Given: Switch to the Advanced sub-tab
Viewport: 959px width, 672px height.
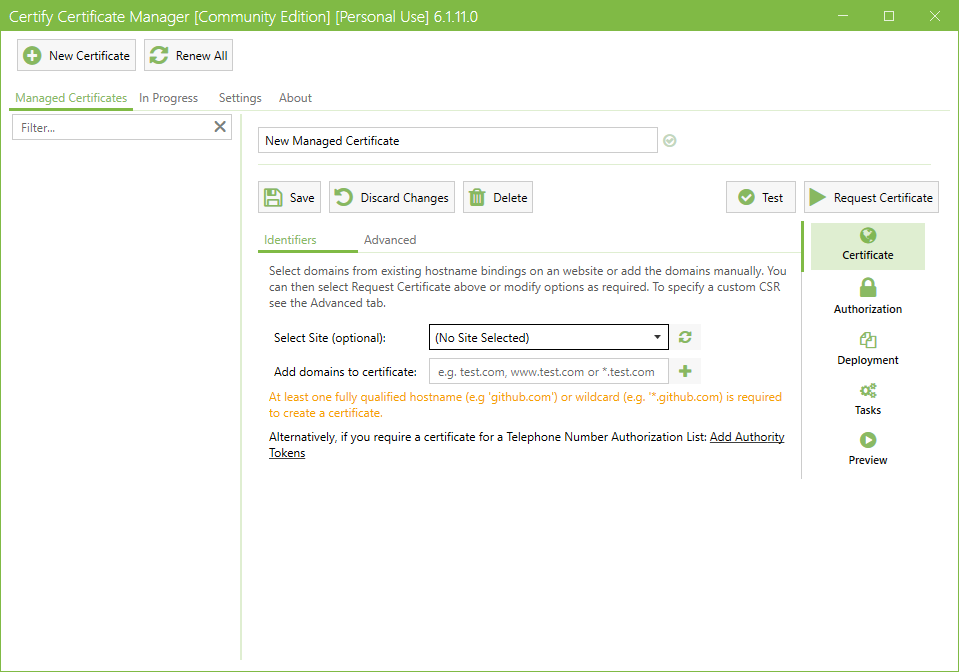Looking at the screenshot, I should click(390, 240).
